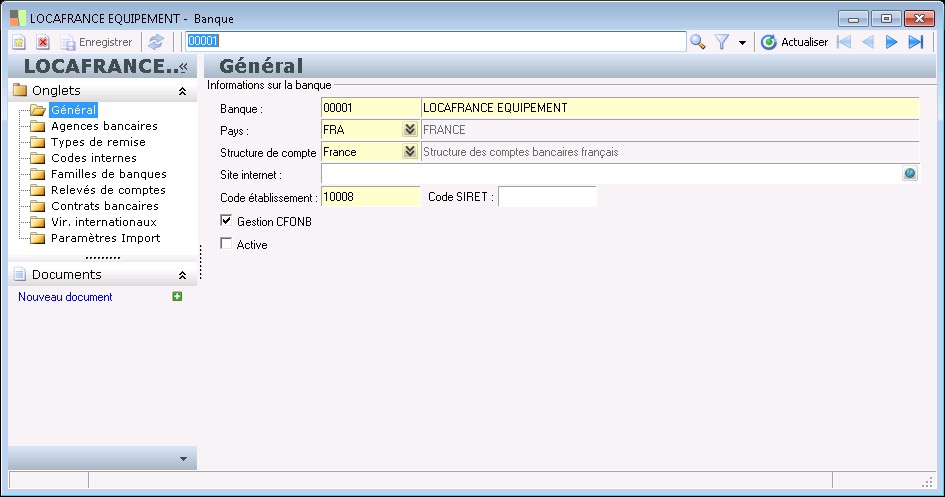Open the Structure de compte dropdown
Image resolution: width=945 pixels, height=497 pixels.
coord(410,152)
